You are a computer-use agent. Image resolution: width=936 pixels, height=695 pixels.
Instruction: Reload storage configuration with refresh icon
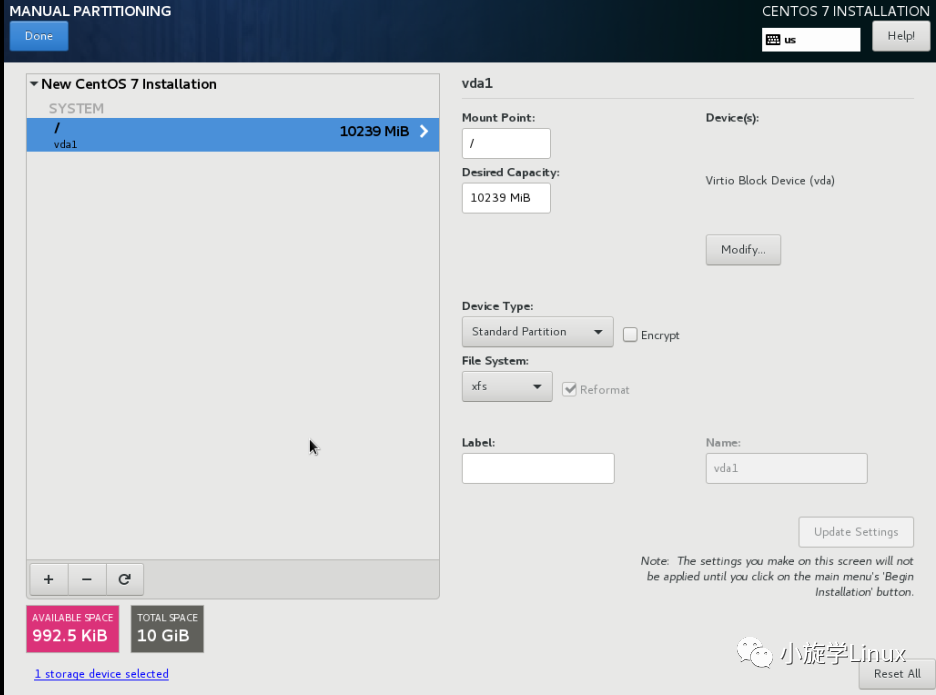tap(125, 579)
